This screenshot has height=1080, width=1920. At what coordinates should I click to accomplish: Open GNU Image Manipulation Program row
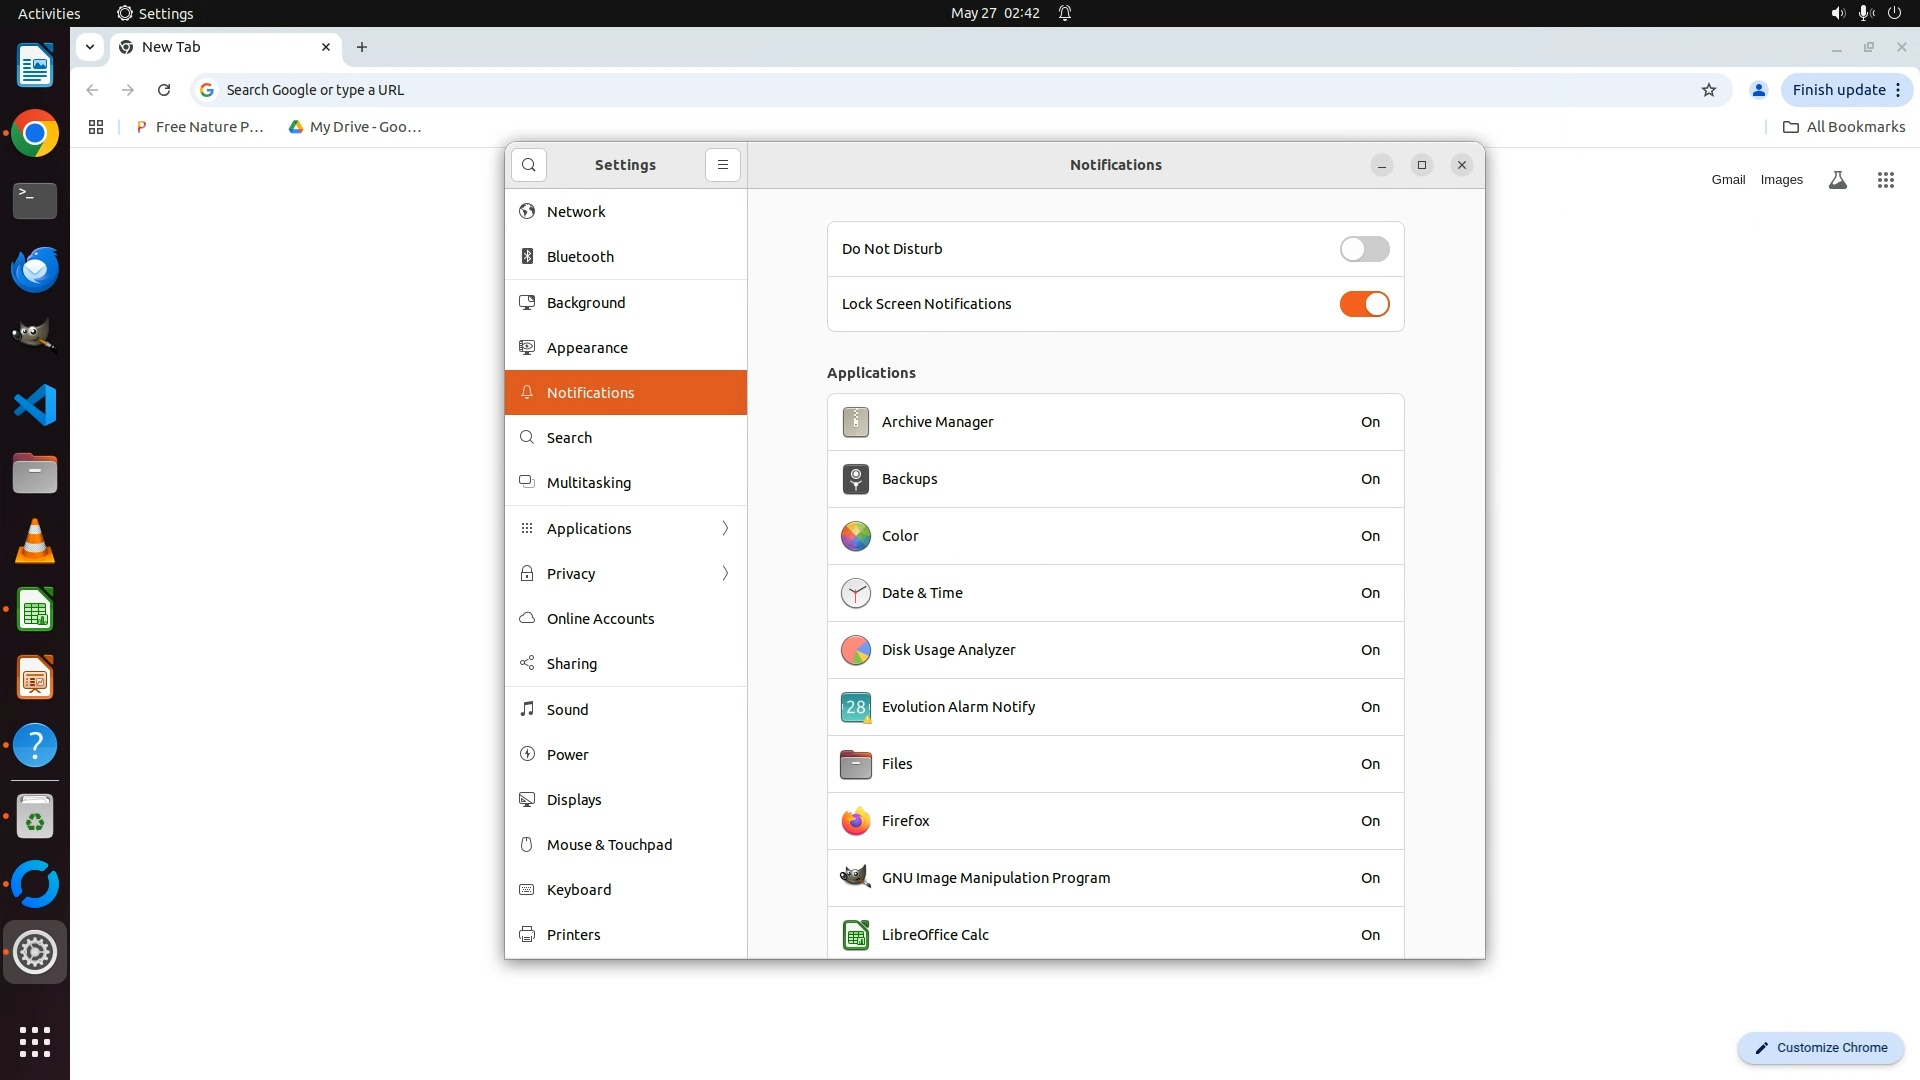1115,878
